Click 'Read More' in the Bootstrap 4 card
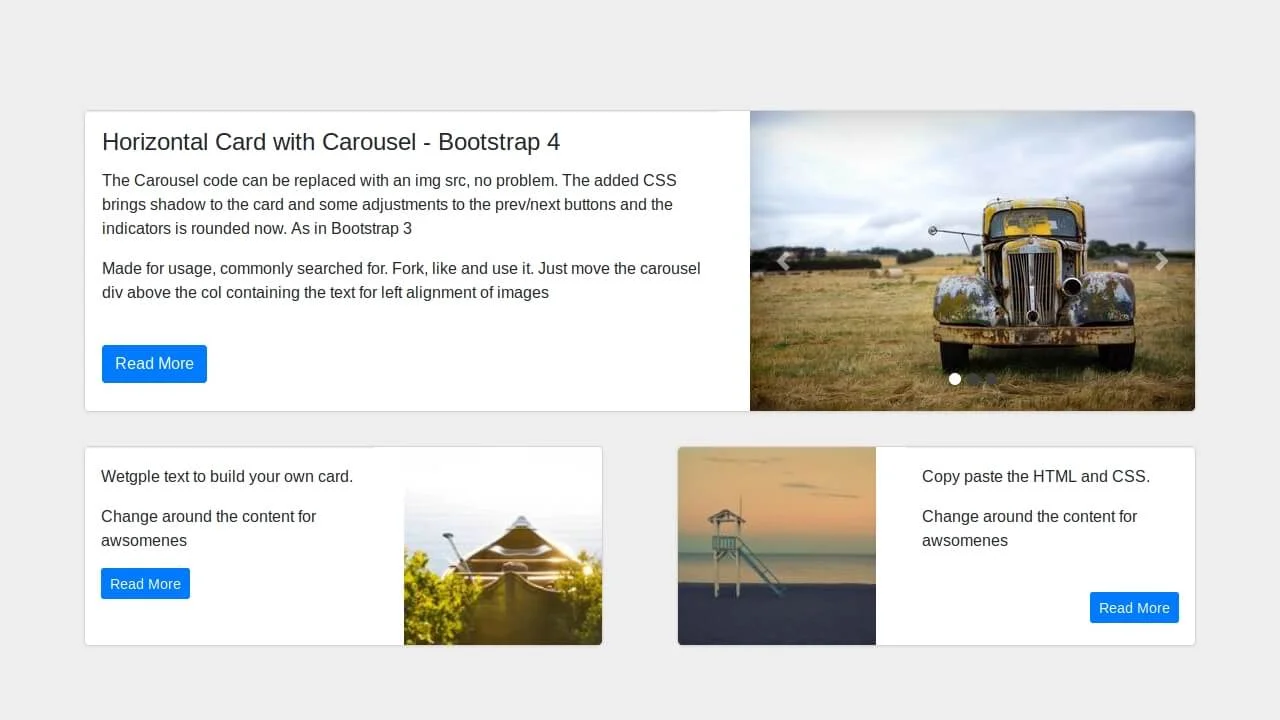This screenshot has height=720, width=1280. point(154,363)
